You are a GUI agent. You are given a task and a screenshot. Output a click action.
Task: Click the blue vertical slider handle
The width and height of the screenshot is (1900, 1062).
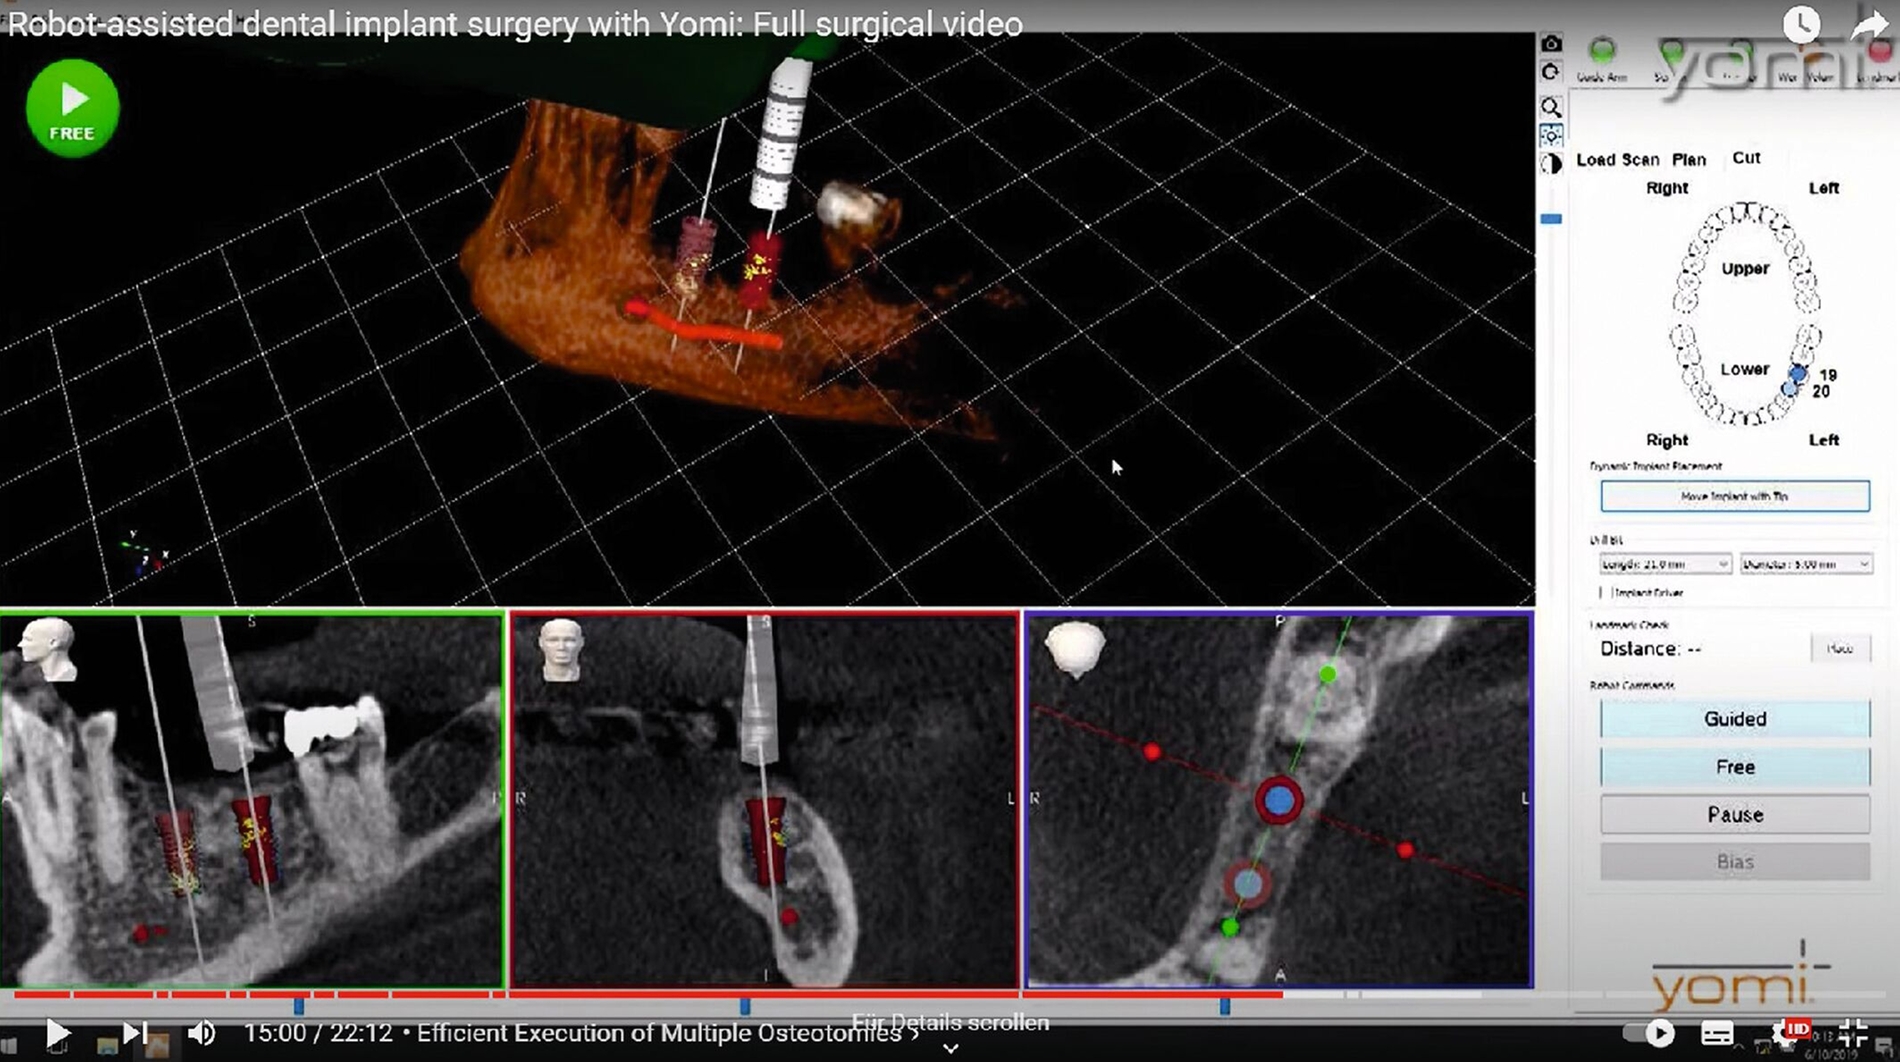tap(1551, 219)
